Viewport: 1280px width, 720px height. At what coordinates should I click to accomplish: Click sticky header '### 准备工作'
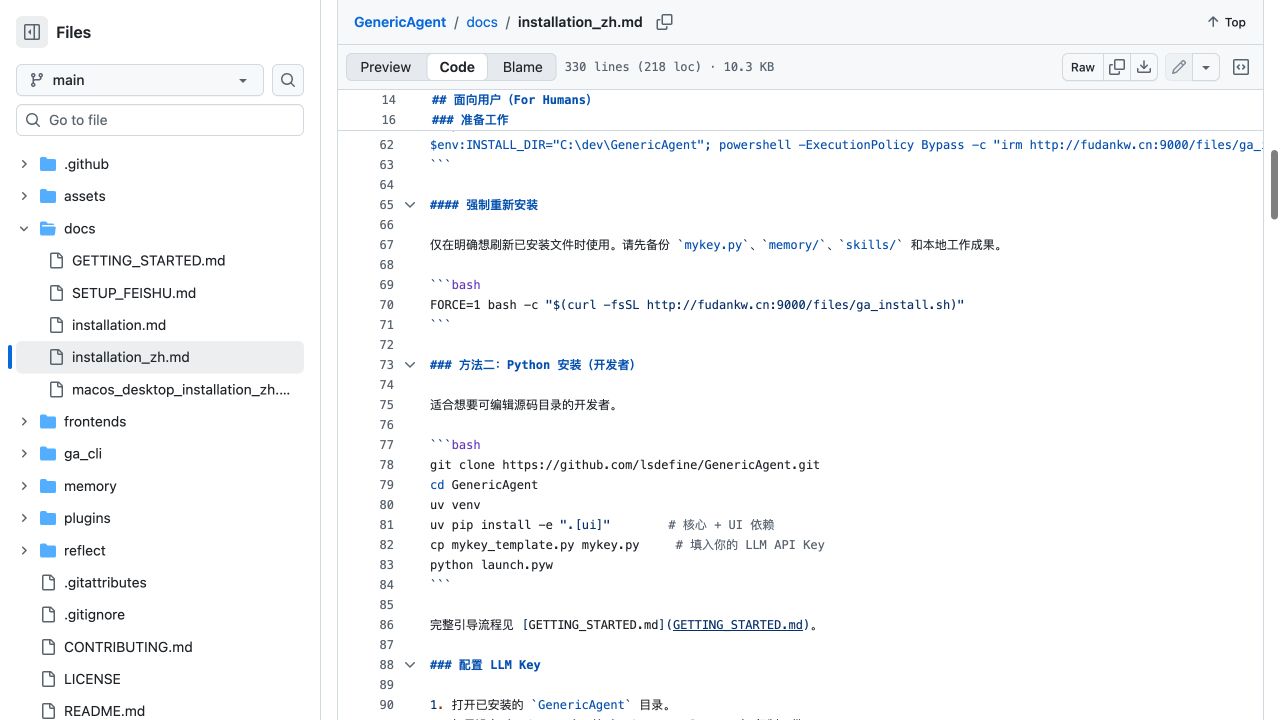pos(469,120)
